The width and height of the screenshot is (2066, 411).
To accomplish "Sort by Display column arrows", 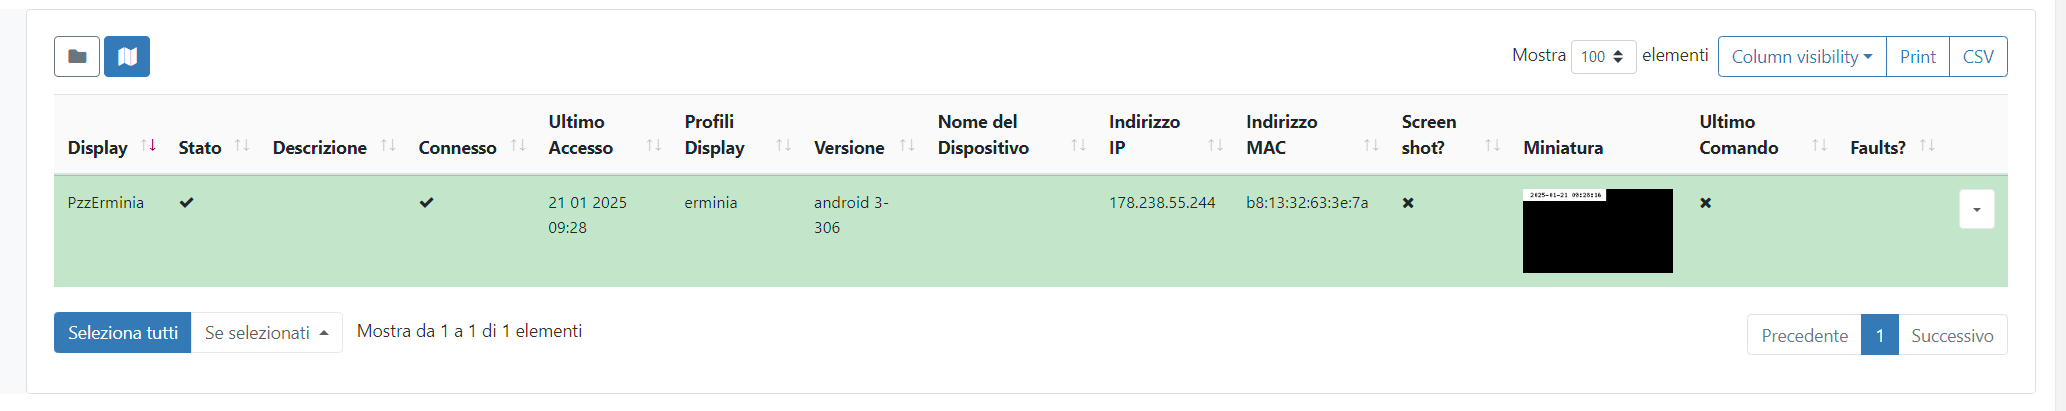I will 149,146.
